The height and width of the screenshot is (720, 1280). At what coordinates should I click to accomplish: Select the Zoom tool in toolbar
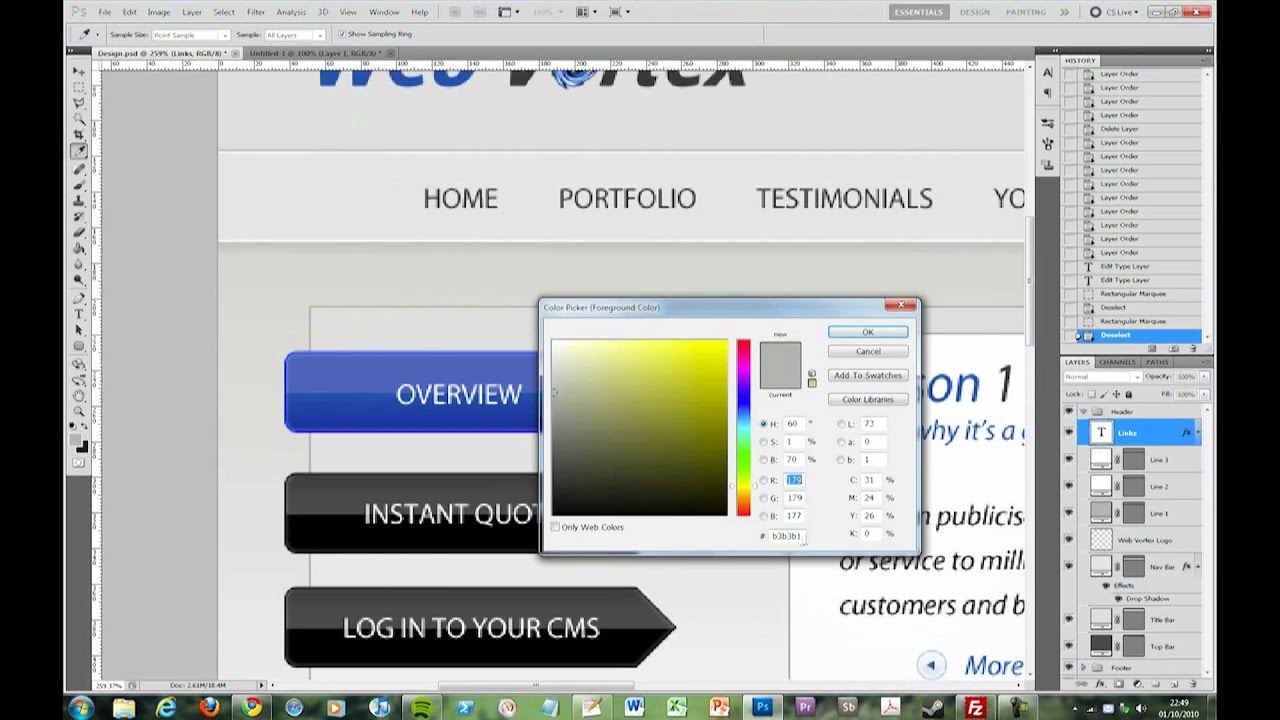pyautogui.click(x=79, y=410)
